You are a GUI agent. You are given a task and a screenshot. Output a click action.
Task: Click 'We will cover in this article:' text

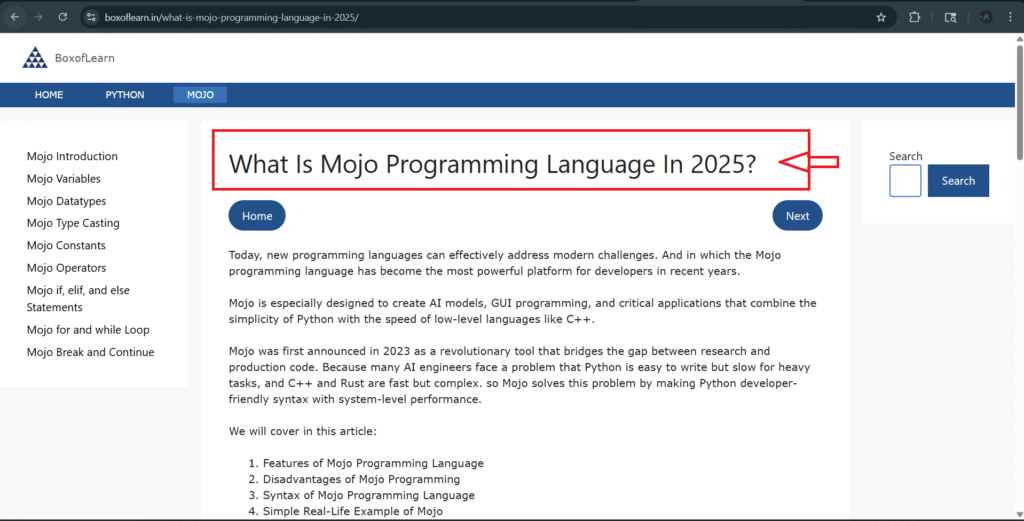302,431
